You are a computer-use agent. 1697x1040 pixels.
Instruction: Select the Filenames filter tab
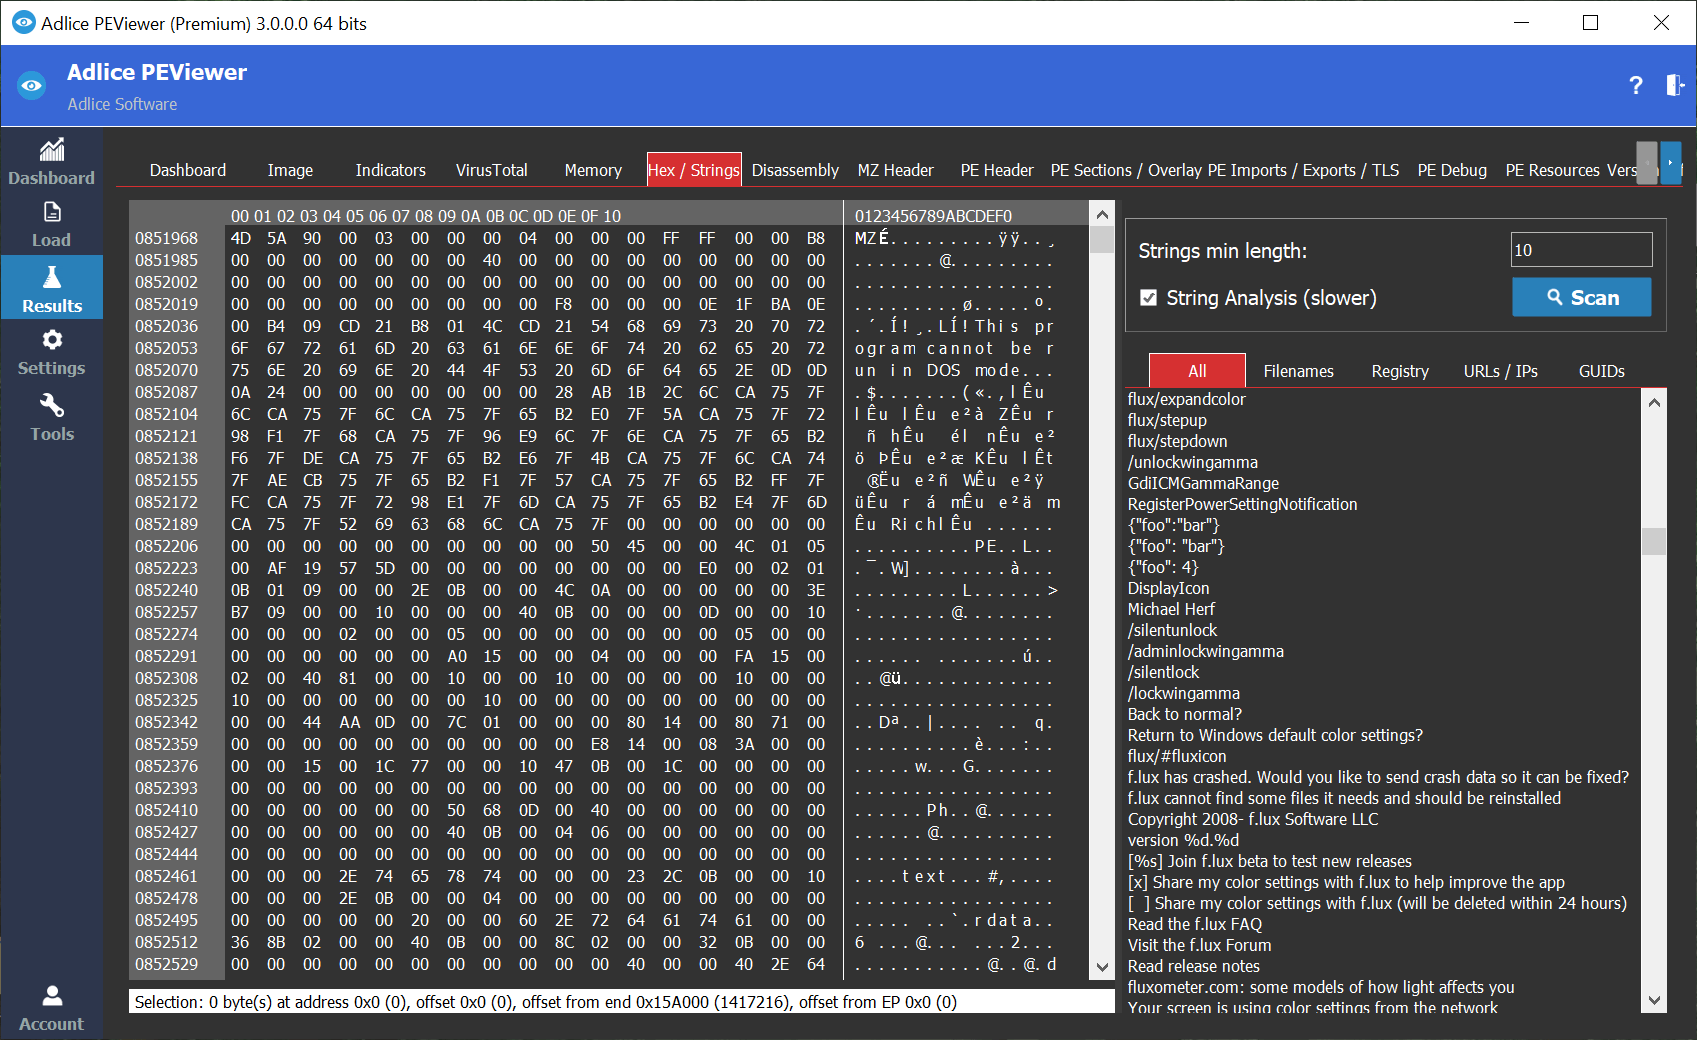(x=1298, y=371)
